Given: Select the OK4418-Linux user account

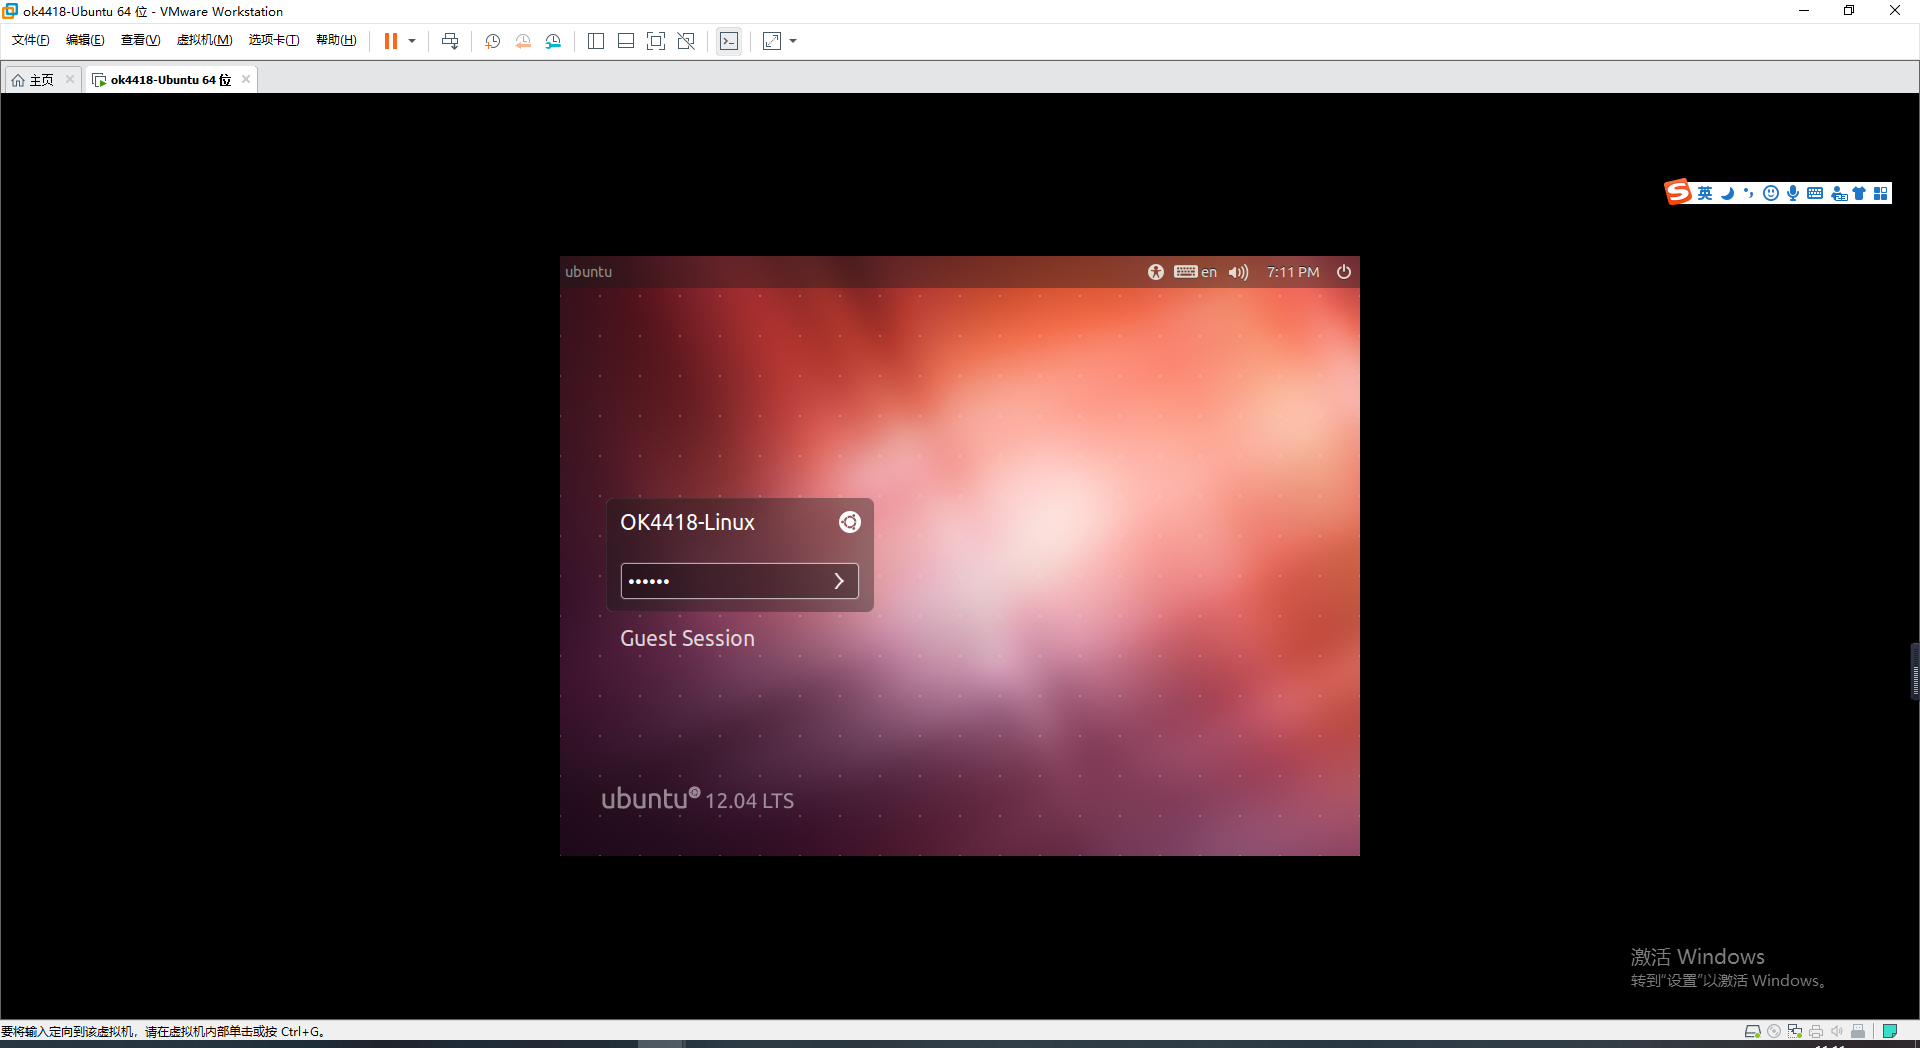Looking at the screenshot, I should click(x=687, y=522).
